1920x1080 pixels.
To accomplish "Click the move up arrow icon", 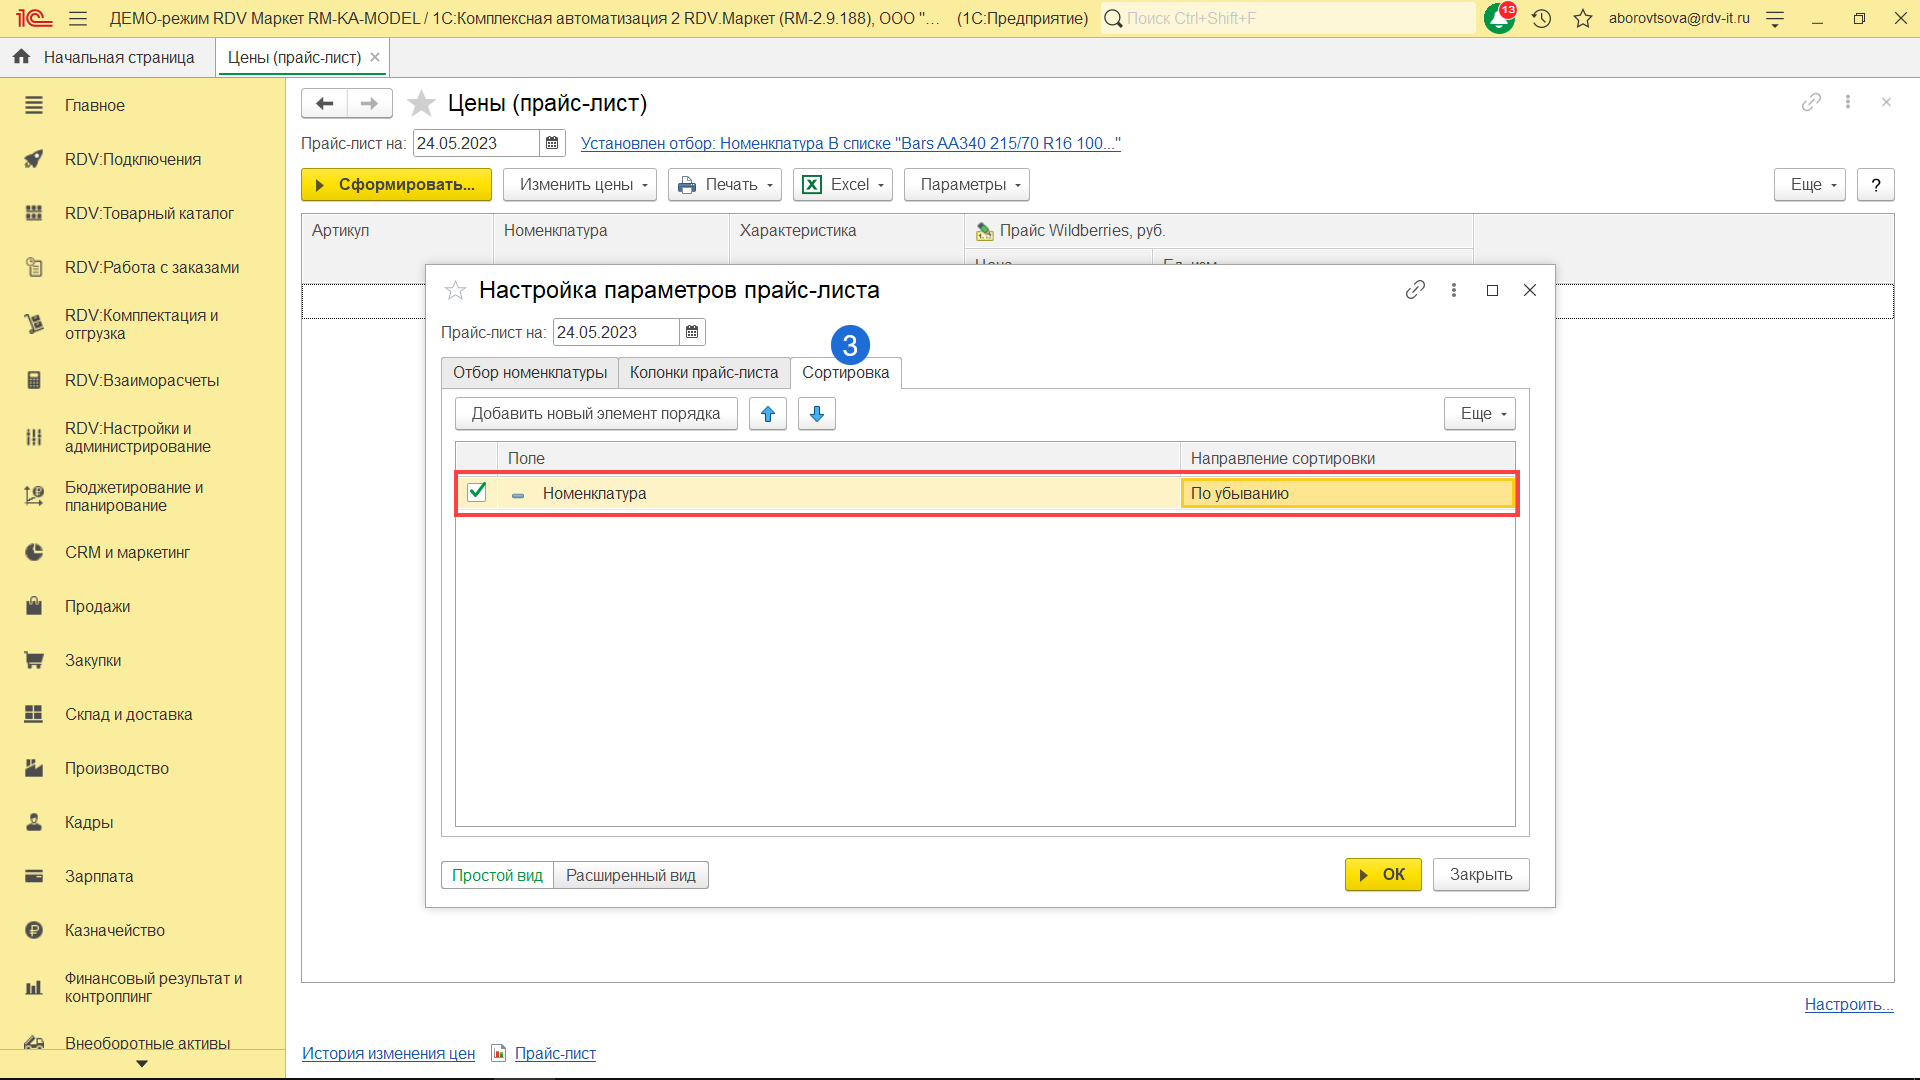I will tap(767, 414).
